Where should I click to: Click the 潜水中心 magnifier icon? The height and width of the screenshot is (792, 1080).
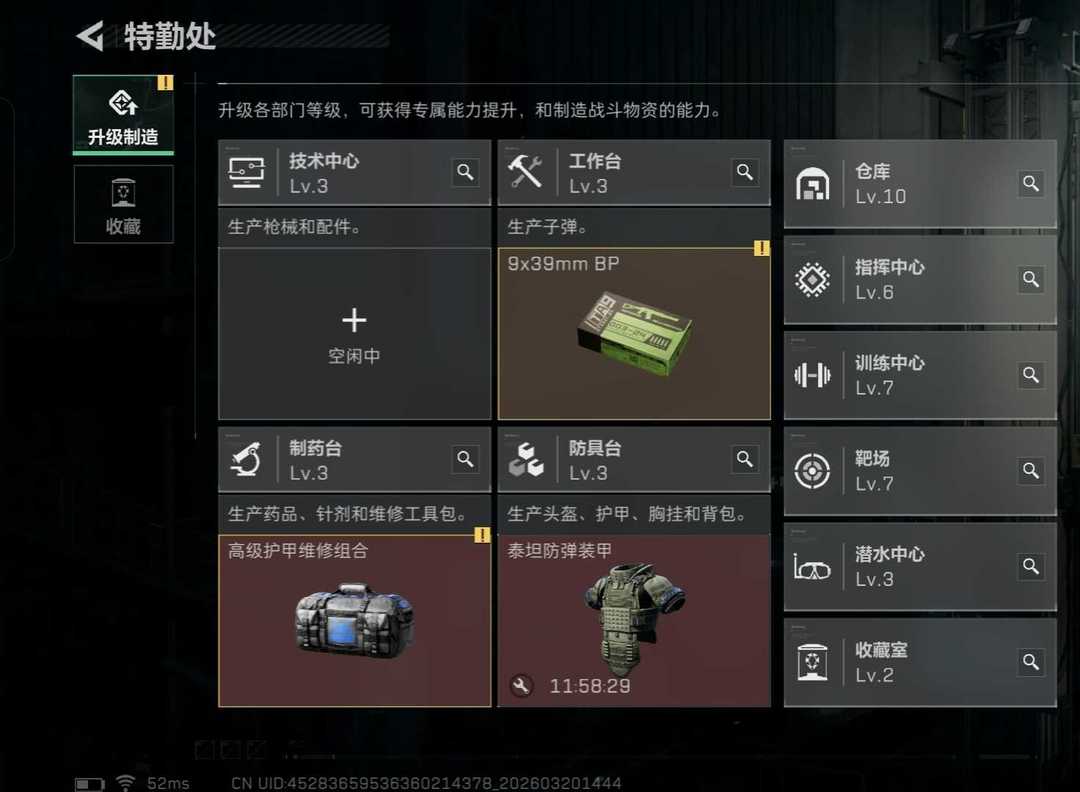pyautogui.click(x=1030, y=566)
